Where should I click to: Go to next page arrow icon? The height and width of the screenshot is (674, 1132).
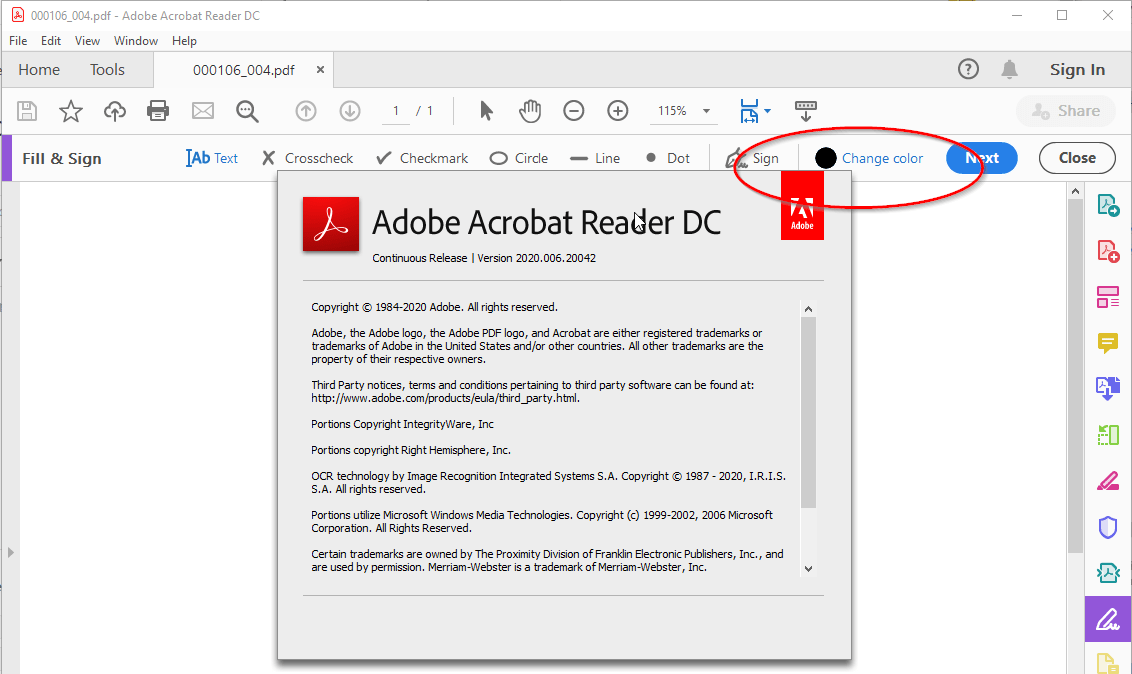click(x=350, y=110)
